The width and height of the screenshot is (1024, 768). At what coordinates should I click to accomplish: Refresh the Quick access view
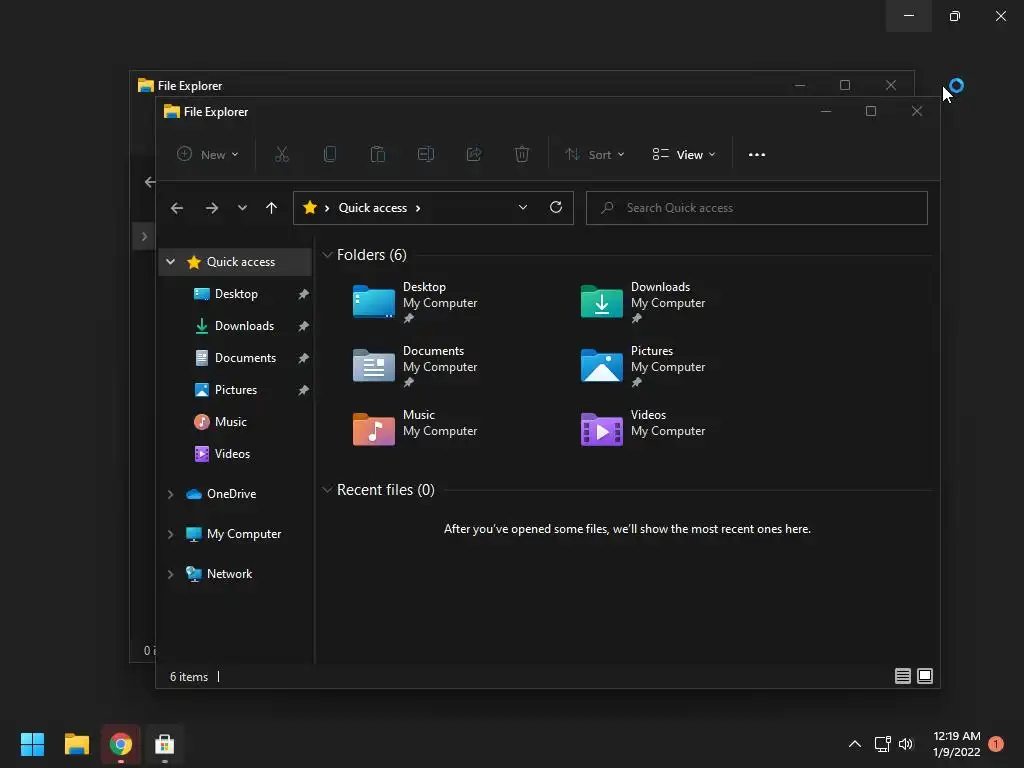coord(556,207)
